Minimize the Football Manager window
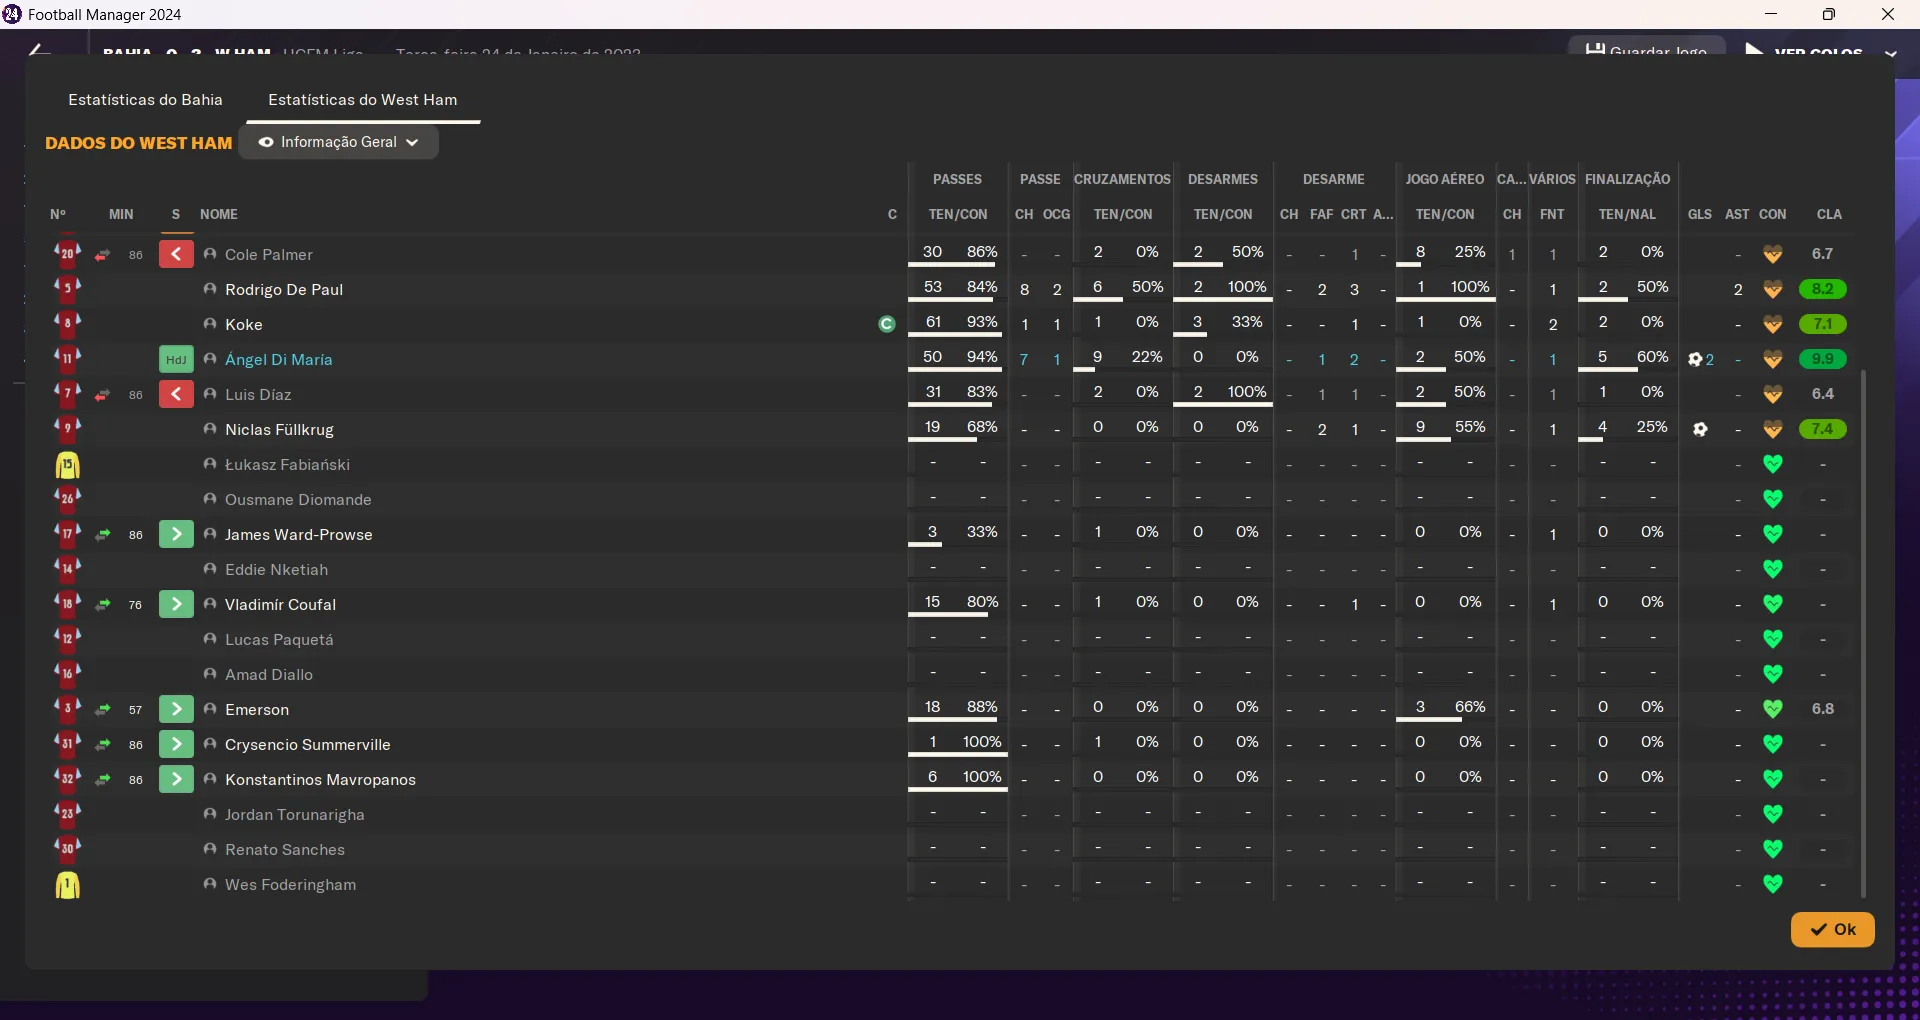The width and height of the screenshot is (1920, 1020). 1771,14
